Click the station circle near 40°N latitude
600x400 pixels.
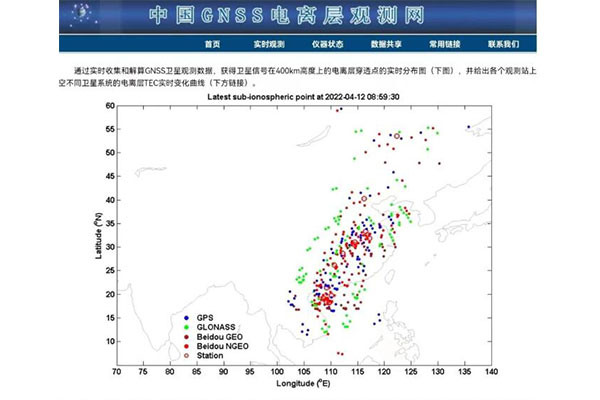tap(364, 198)
